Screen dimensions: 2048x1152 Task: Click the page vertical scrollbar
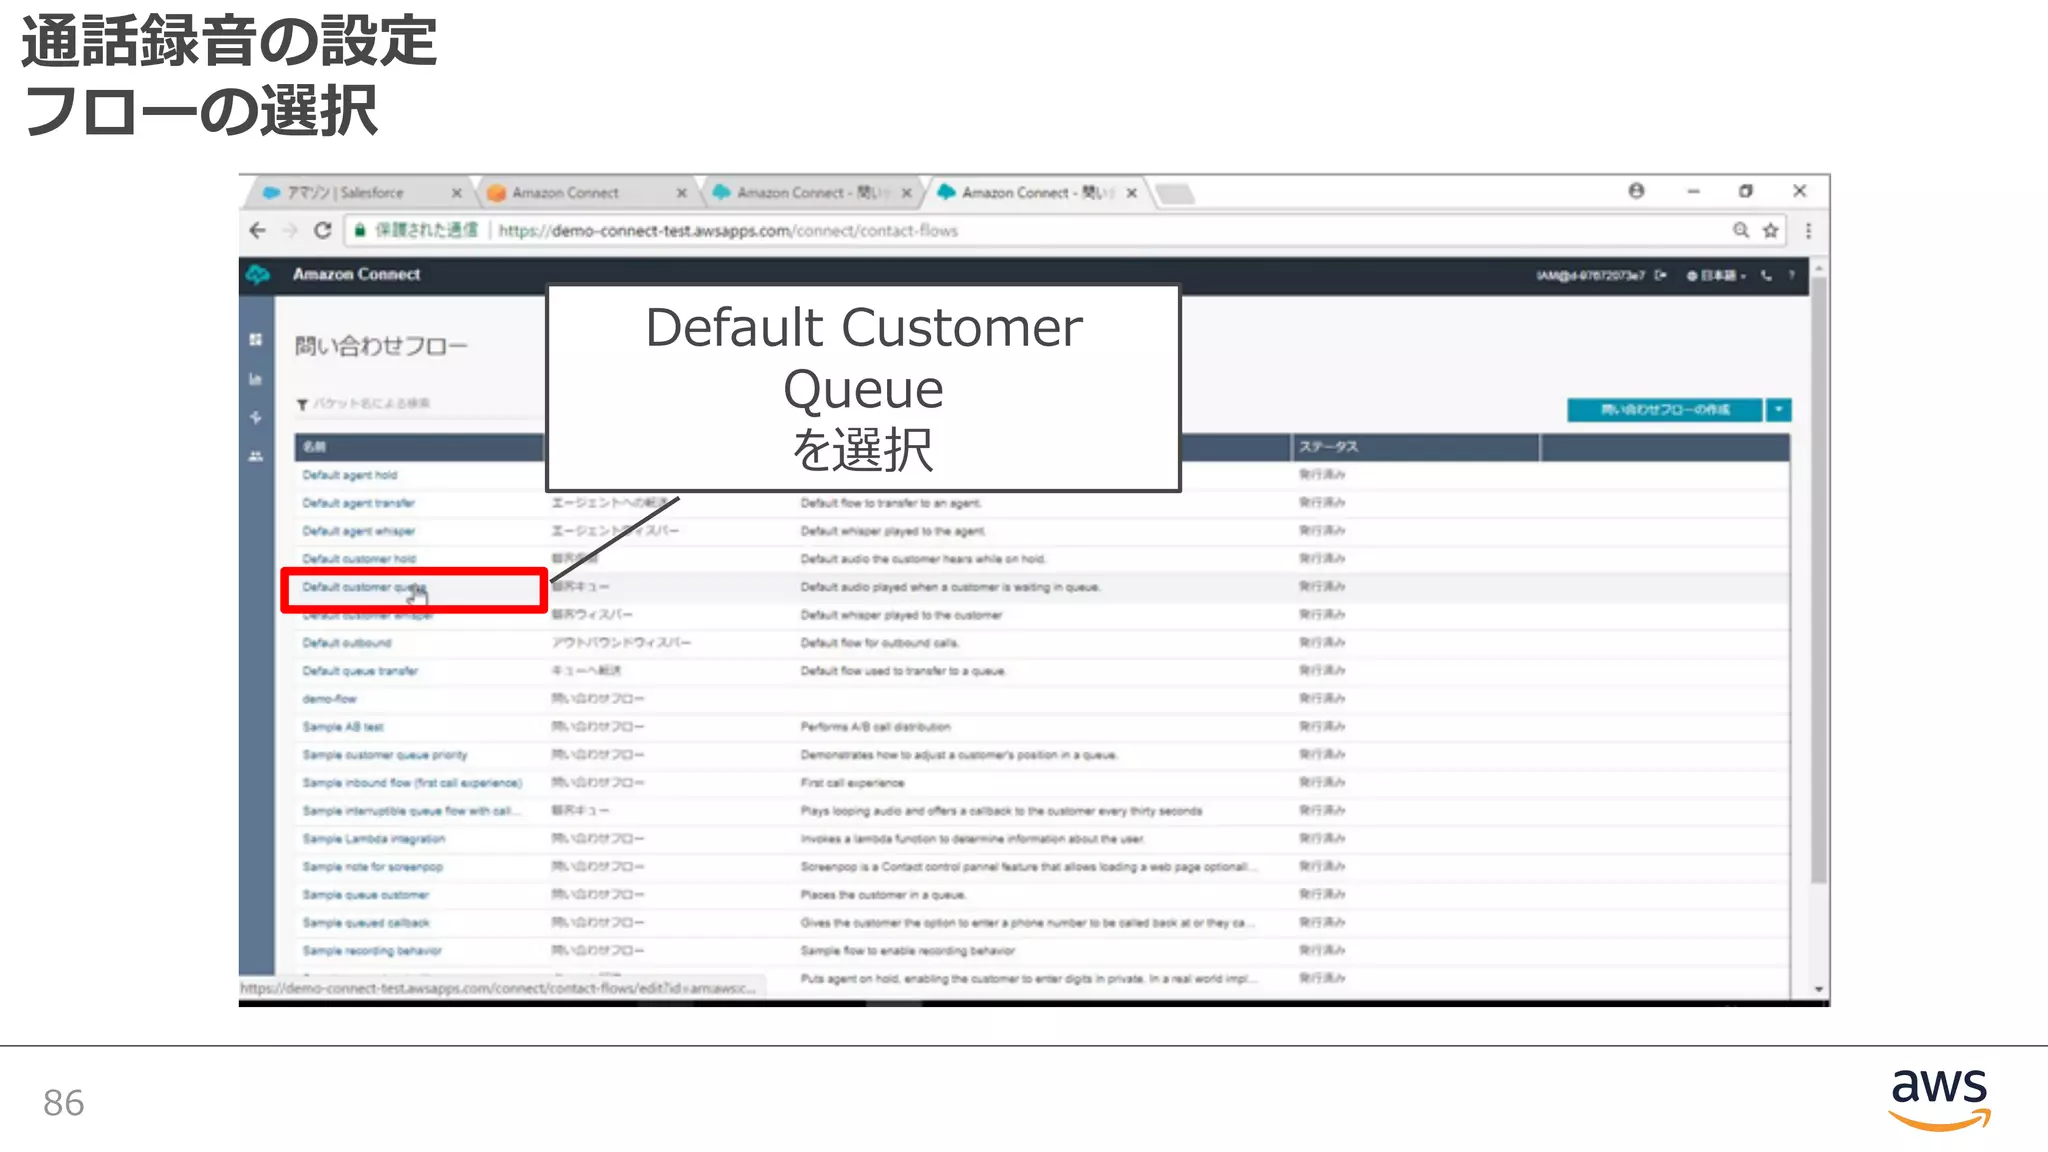click(1819, 580)
